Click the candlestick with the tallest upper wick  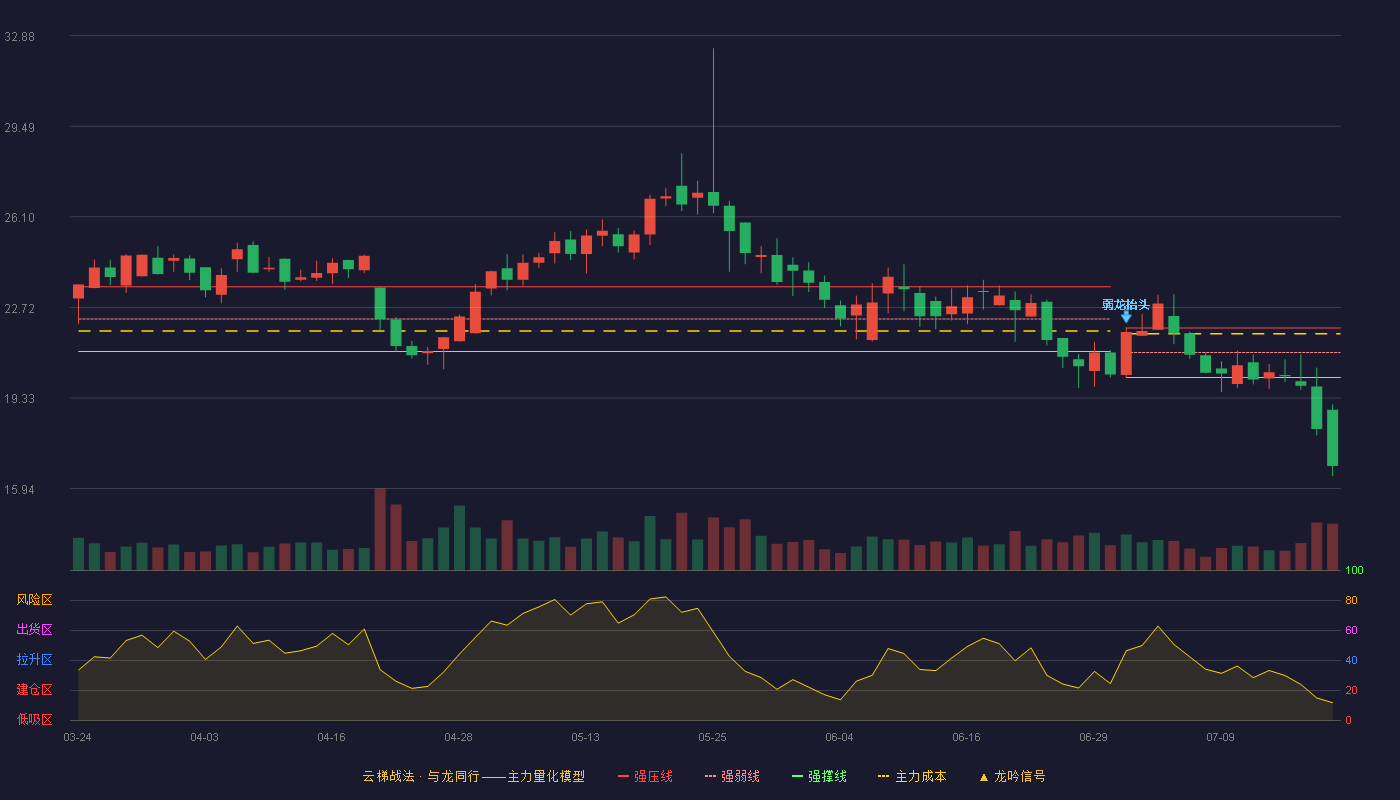pos(713,199)
